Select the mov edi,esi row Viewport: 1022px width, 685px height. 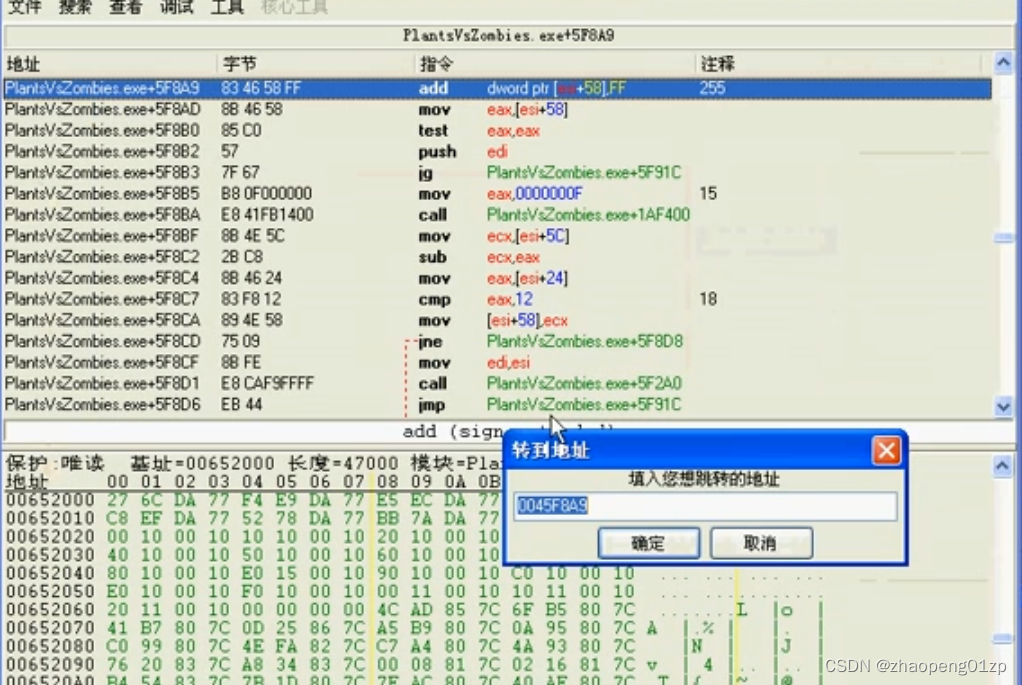click(x=497, y=362)
